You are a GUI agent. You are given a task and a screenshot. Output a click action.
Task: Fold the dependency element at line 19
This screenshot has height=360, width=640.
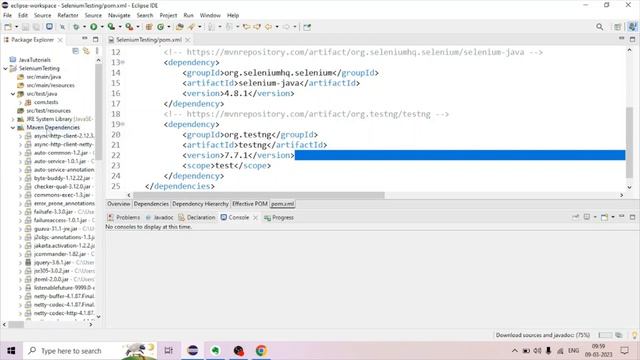point(123,124)
